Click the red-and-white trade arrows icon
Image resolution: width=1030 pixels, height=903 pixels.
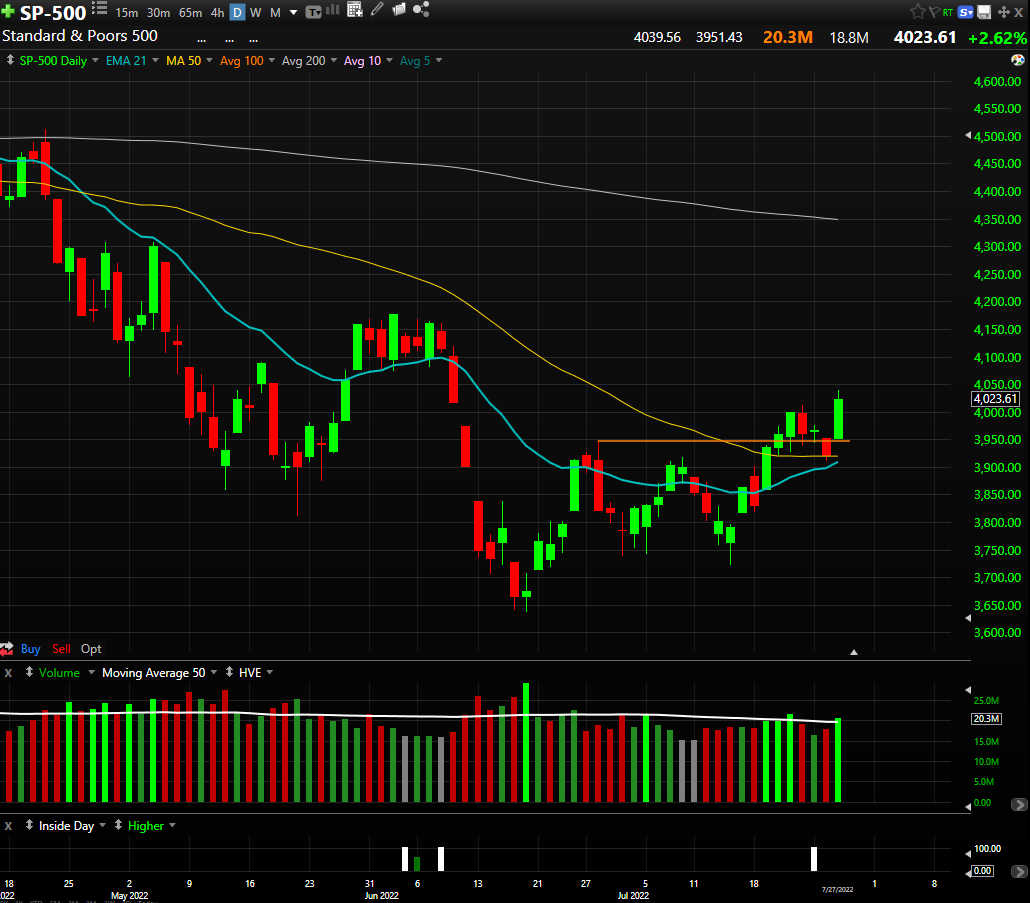tap(7, 649)
